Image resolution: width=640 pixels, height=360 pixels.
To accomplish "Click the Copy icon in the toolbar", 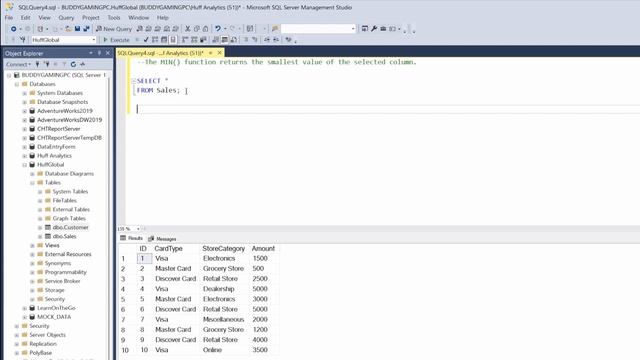I will [196, 29].
